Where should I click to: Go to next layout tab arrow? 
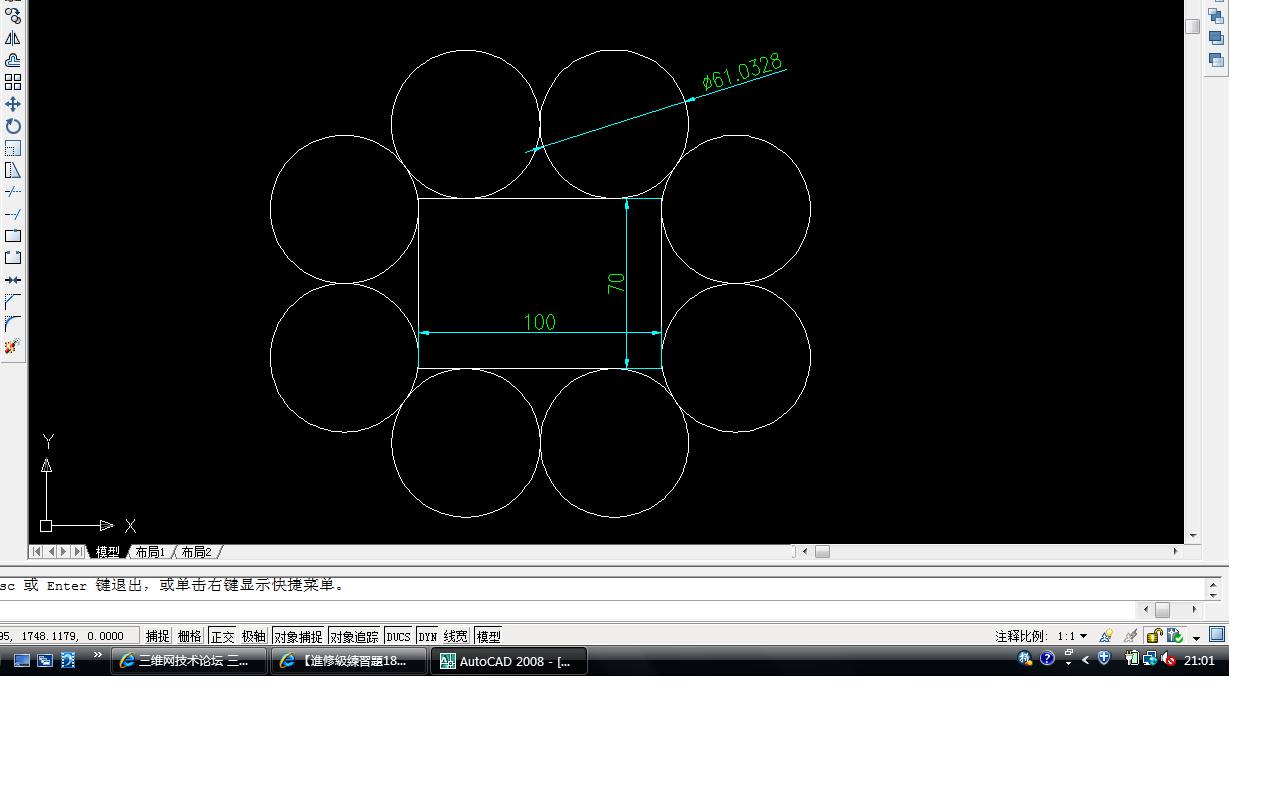[x=64, y=552]
